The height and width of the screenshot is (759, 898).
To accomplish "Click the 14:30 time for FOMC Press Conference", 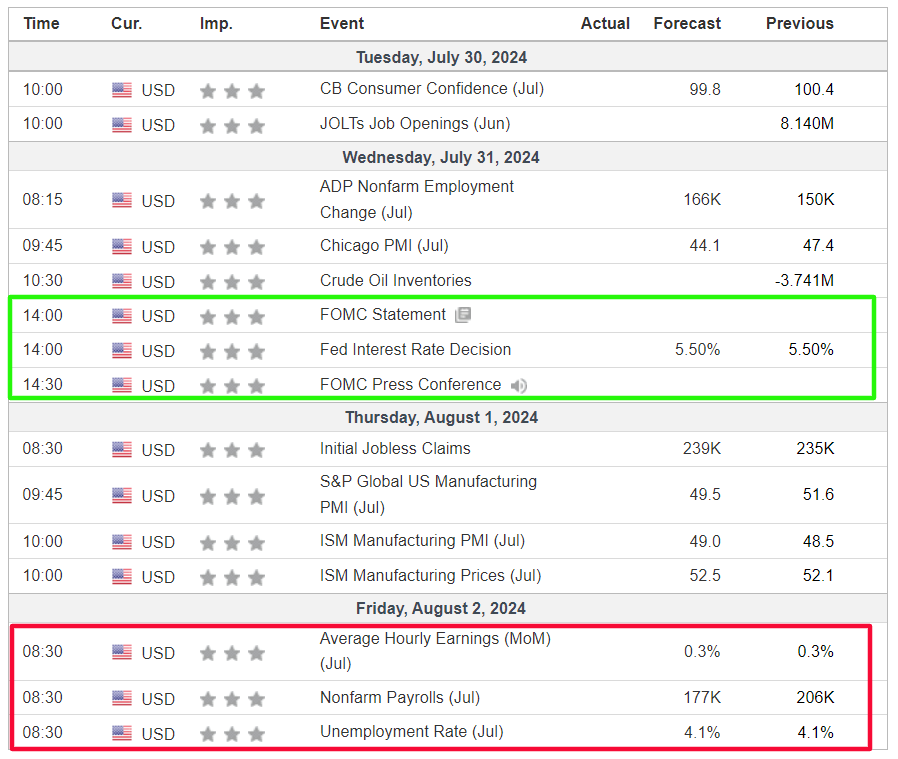I will [x=43, y=385].
